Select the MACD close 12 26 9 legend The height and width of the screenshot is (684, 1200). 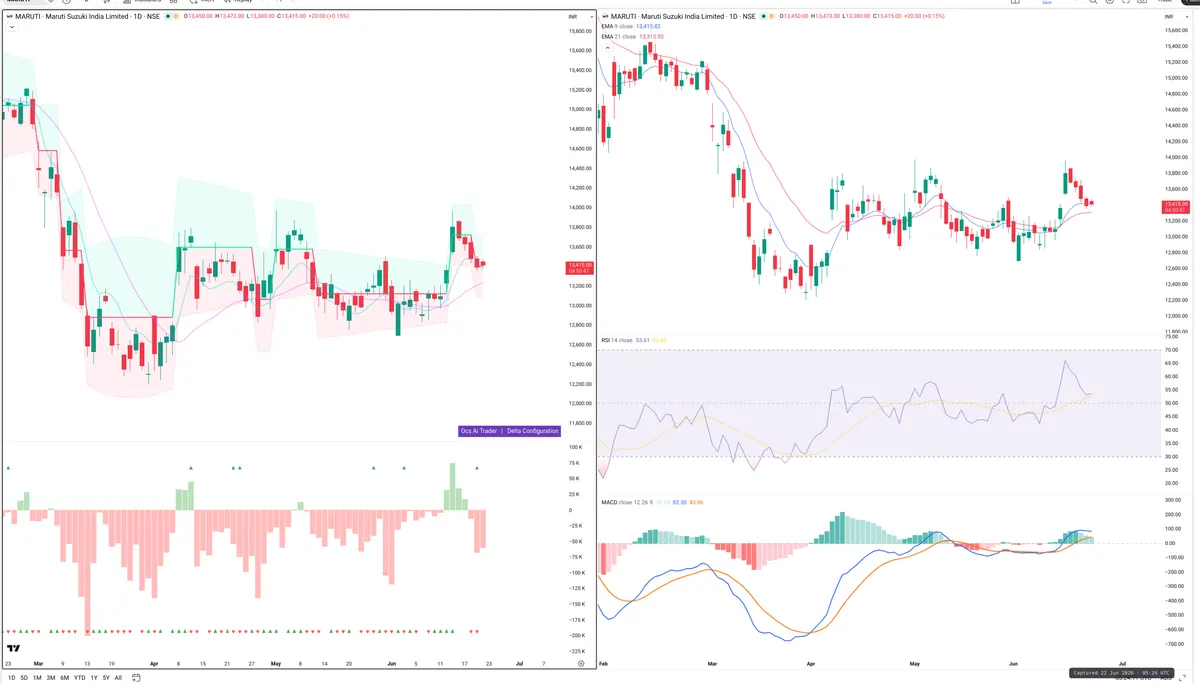tap(628, 502)
